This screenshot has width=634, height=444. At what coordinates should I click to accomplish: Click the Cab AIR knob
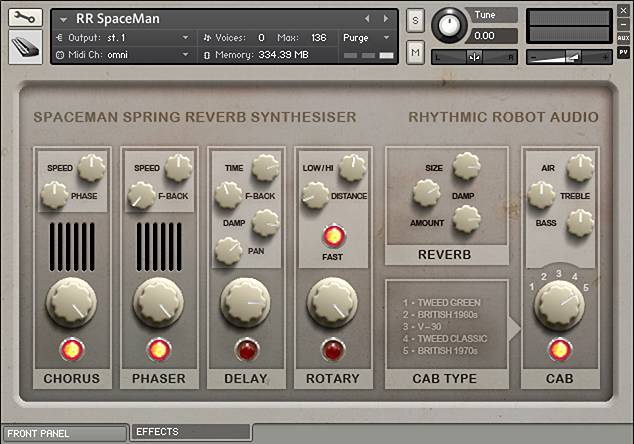580,168
